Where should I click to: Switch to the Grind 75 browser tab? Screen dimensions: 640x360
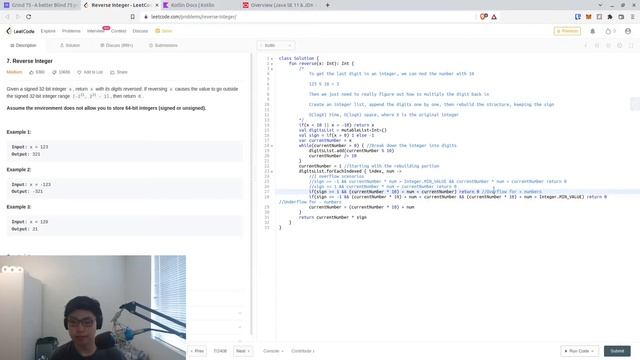pyautogui.click(x=40, y=5)
